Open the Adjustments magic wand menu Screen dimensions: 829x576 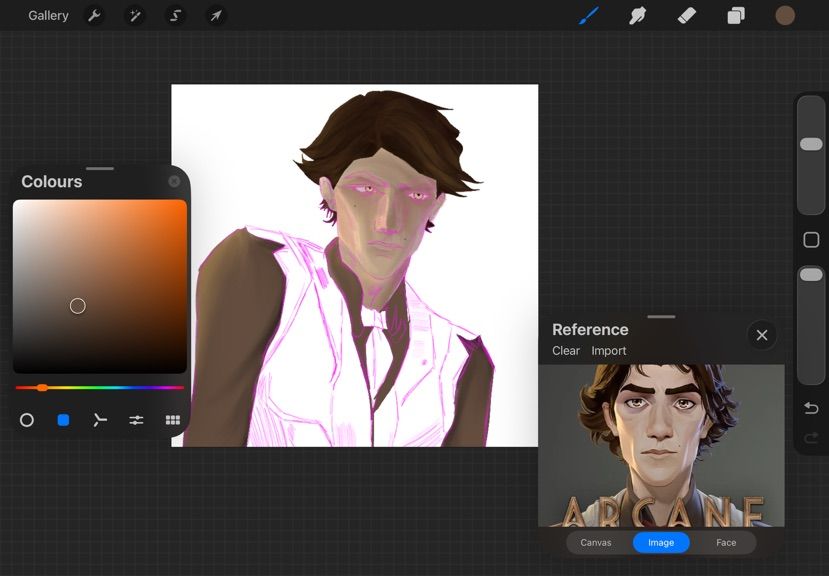pos(135,15)
